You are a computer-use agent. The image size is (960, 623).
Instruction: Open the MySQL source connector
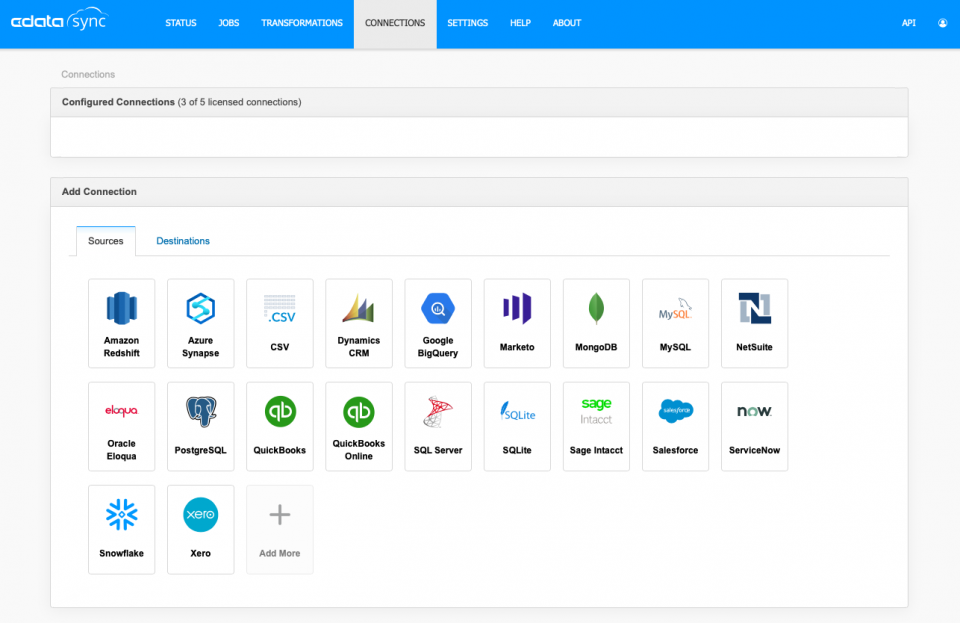pos(675,323)
